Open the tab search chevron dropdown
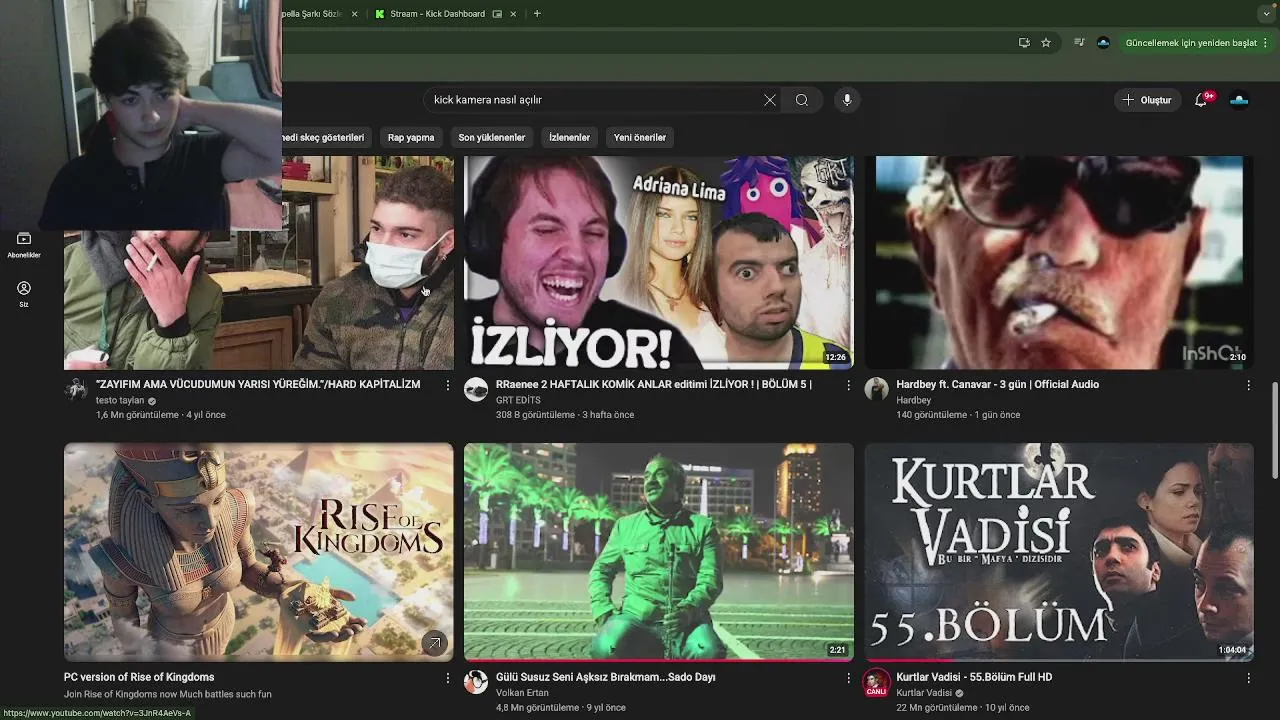 click(x=1266, y=14)
